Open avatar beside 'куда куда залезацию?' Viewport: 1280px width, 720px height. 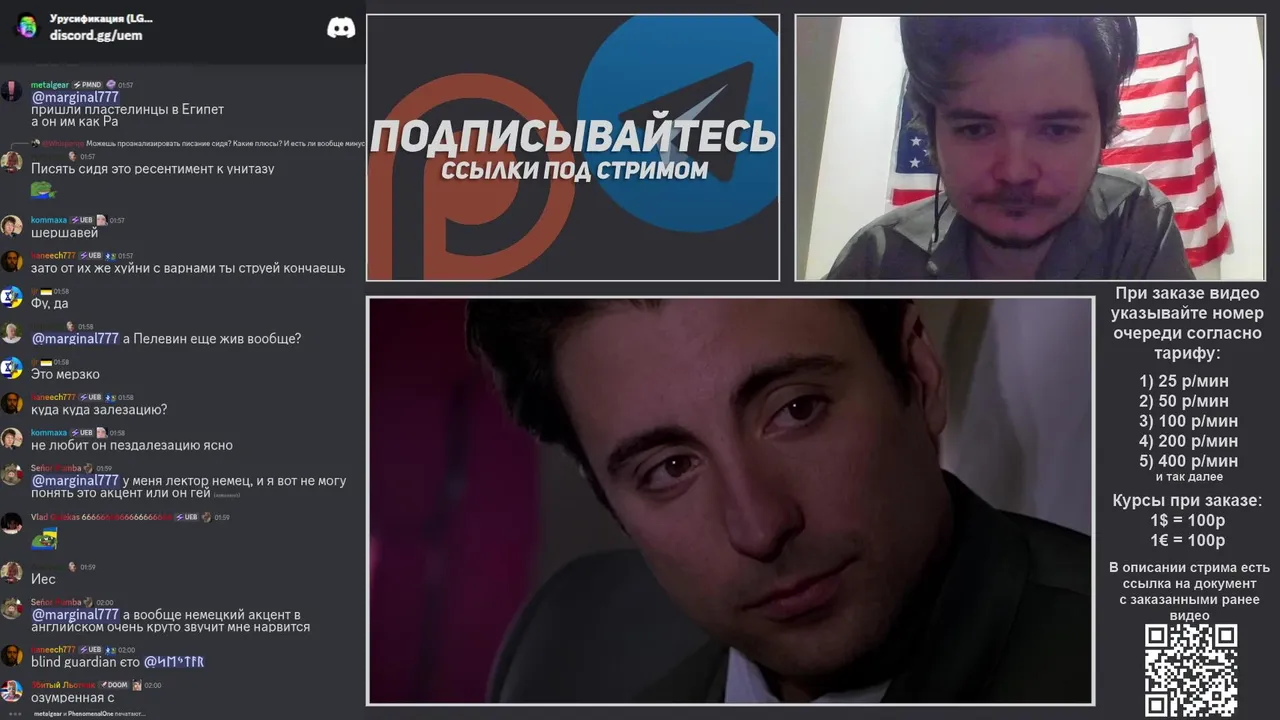pyautogui.click(x=11, y=403)
